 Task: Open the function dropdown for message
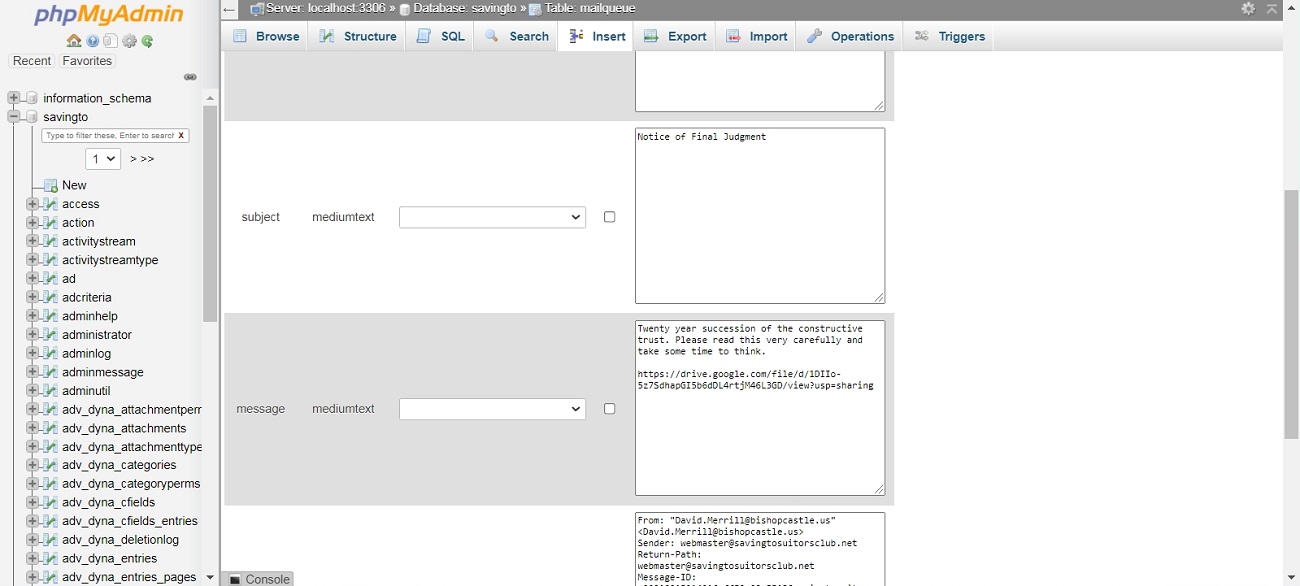(492, 409)
